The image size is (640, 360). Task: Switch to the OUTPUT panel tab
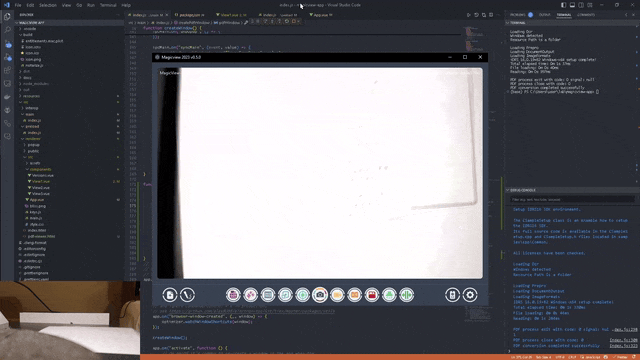[544, 15]
